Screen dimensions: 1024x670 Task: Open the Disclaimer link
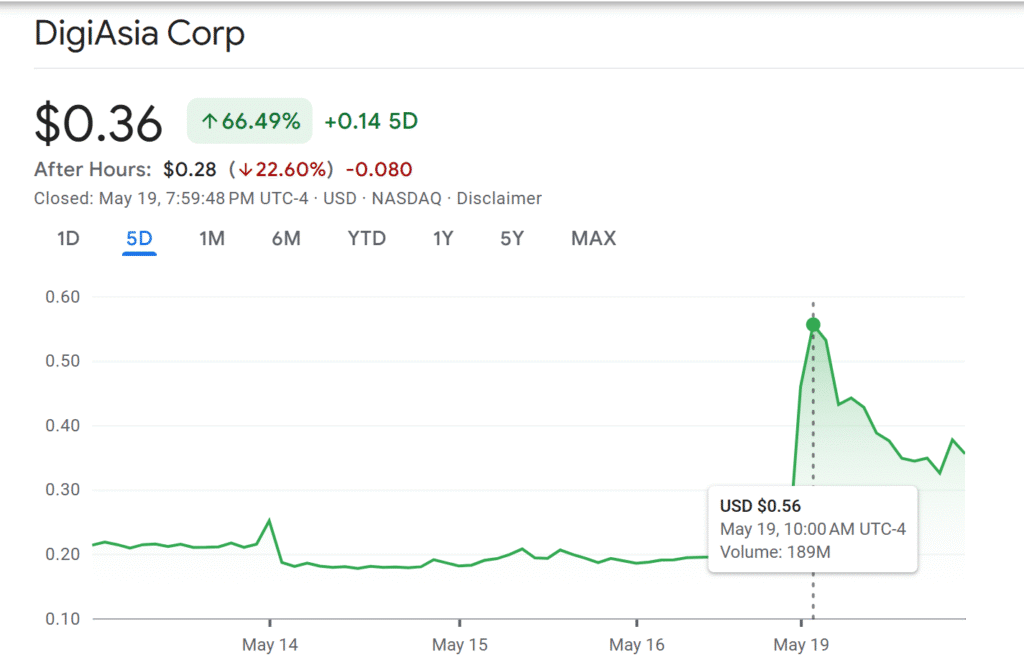click(x=499, y=198)
